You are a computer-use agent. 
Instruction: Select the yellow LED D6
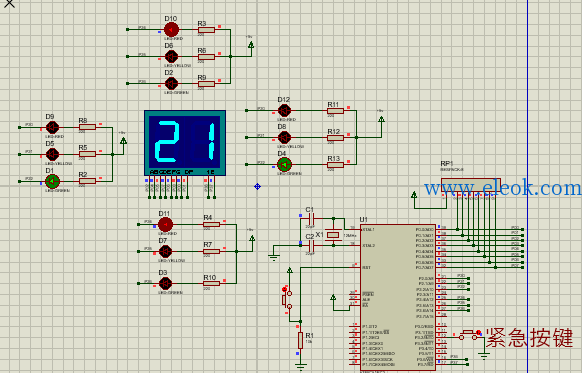(x=171, y=56)
